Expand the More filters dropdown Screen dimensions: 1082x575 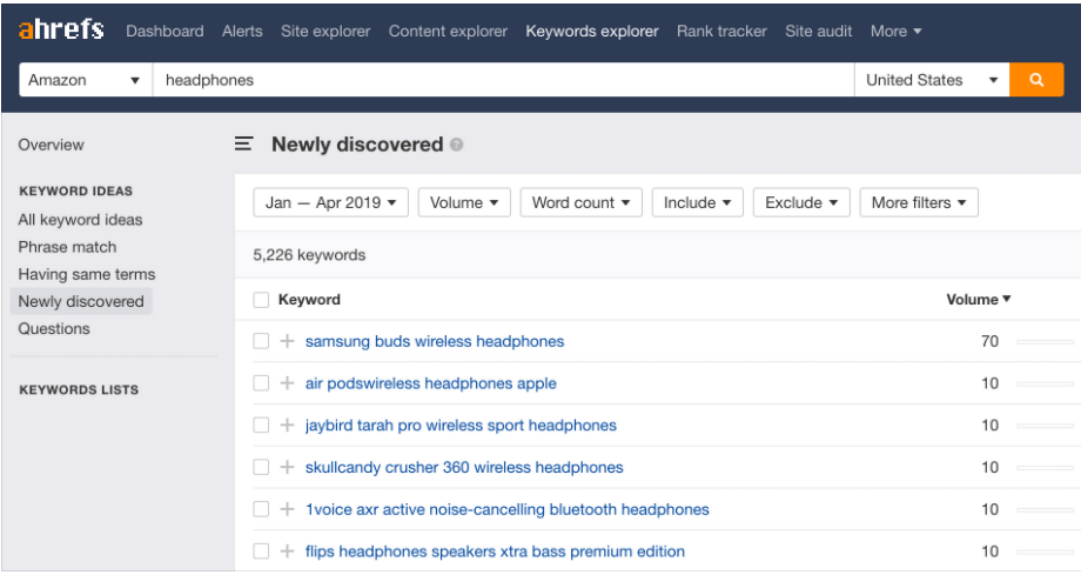click(x=918, y=202)
